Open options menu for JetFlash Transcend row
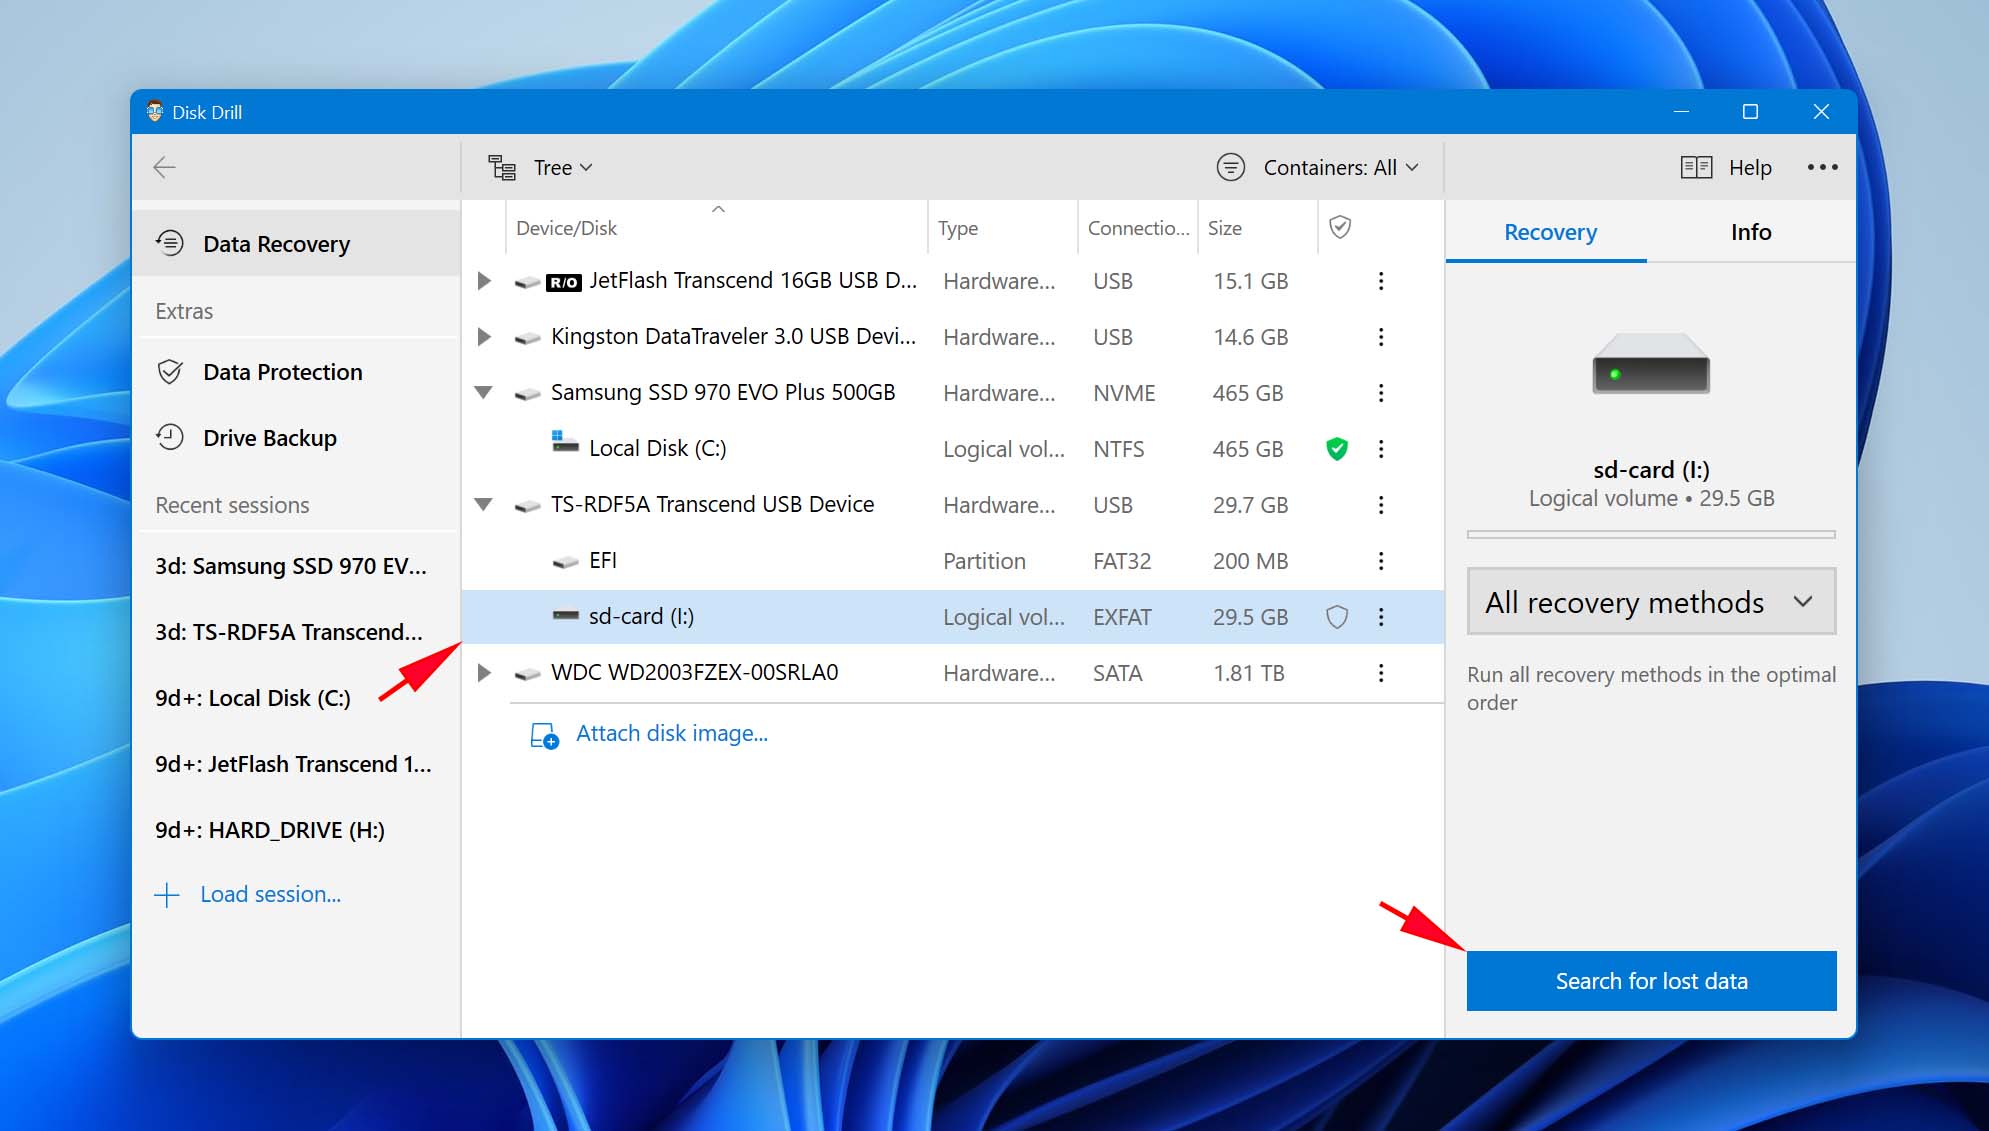Screen dimensions: 1989x1131 pyautogui.click(x=1381, y=281)
